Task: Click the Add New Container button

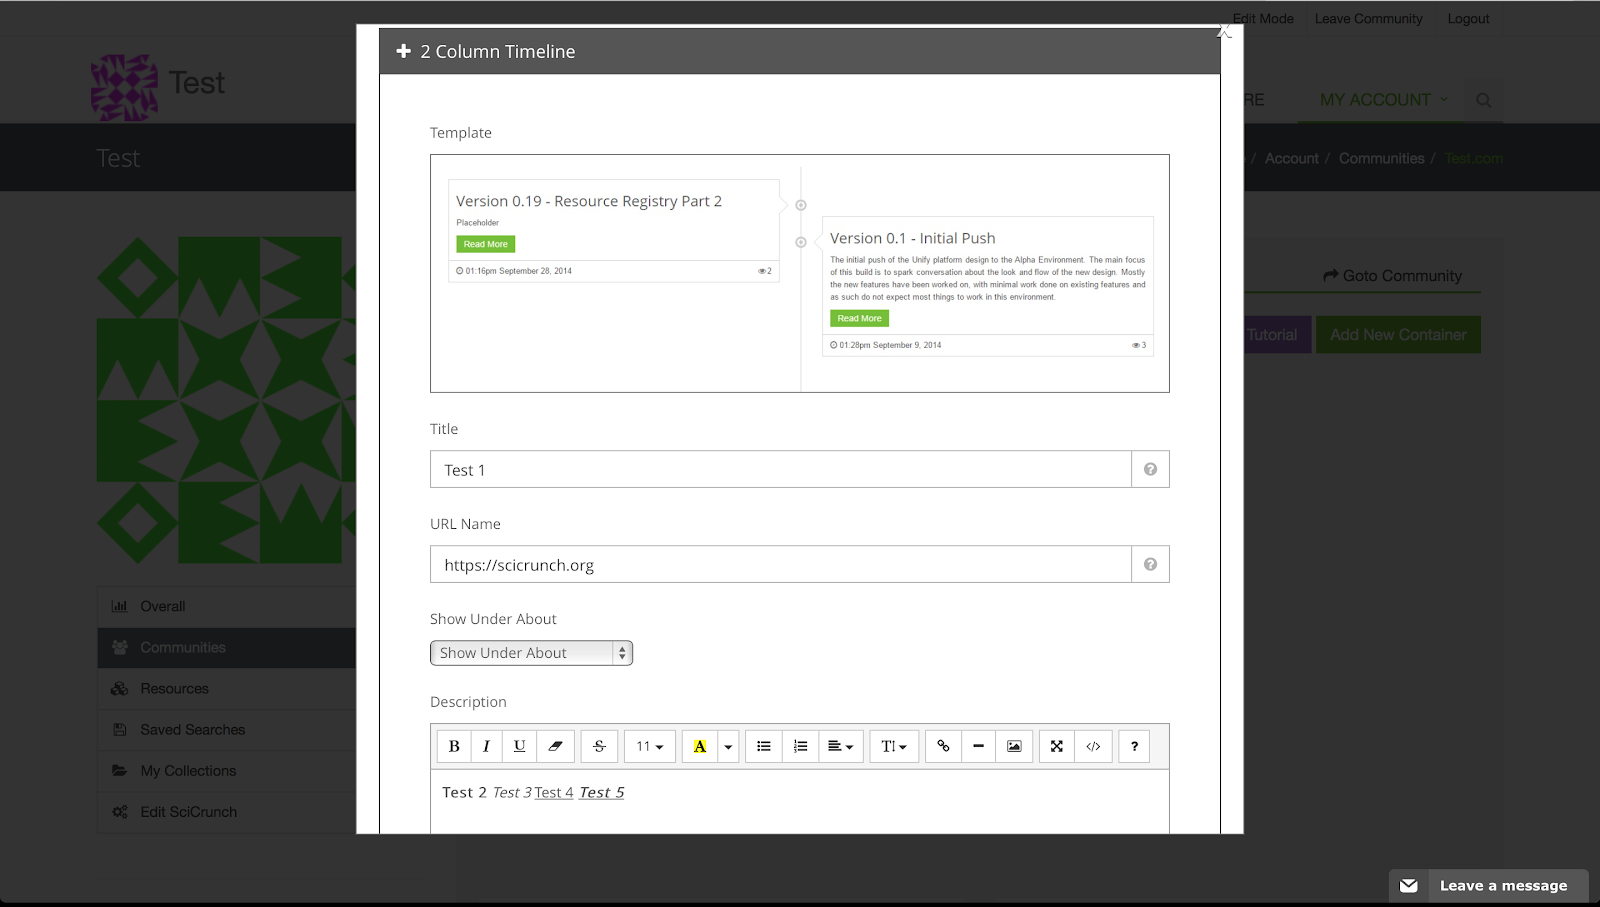Action: (1398, 335)
